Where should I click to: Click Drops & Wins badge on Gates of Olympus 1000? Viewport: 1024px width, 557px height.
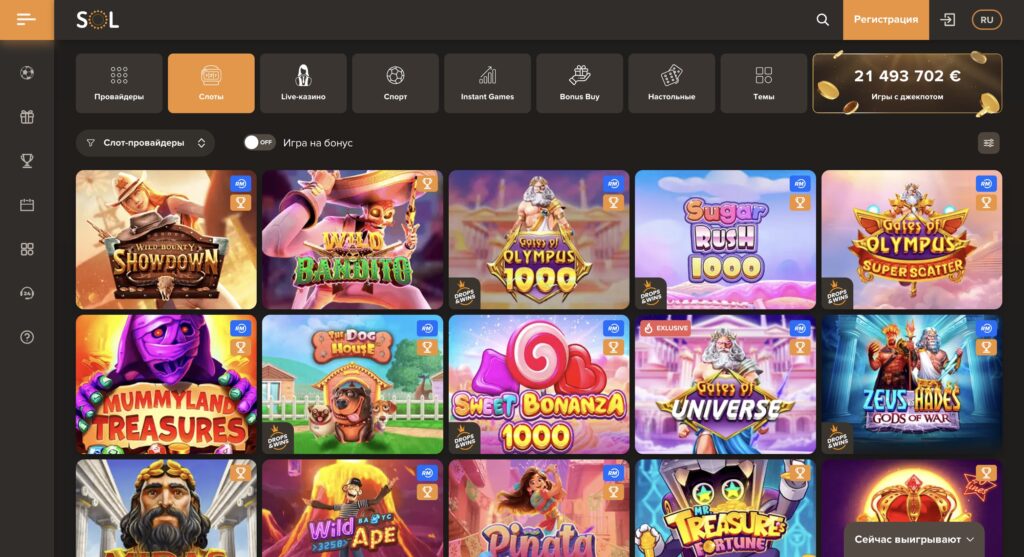coord(464,294)
